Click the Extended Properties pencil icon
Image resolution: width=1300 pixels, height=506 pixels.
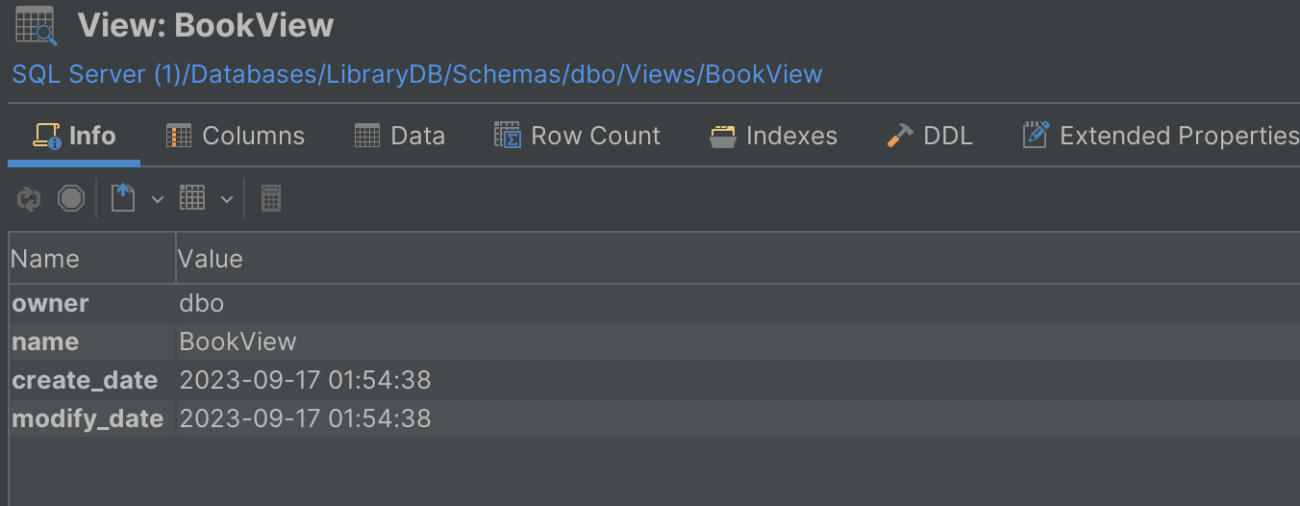point(1035,135)
